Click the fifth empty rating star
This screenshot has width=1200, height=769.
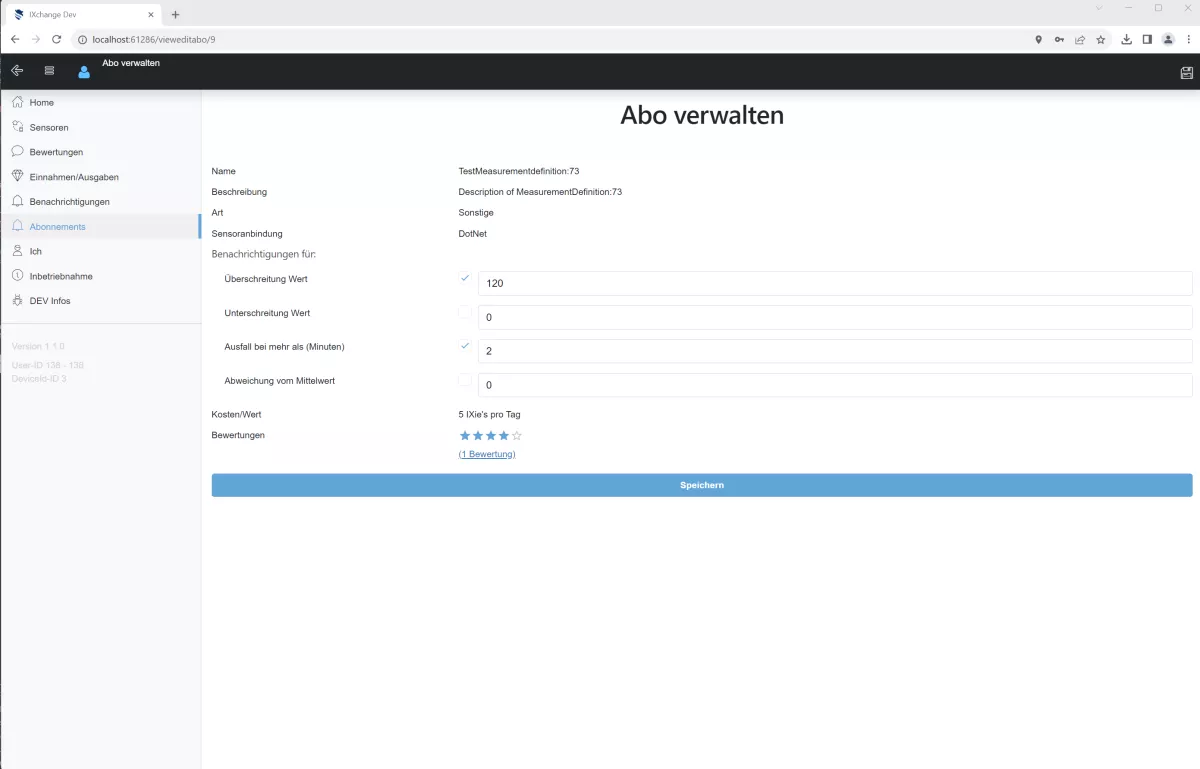(x=517, y=436)
